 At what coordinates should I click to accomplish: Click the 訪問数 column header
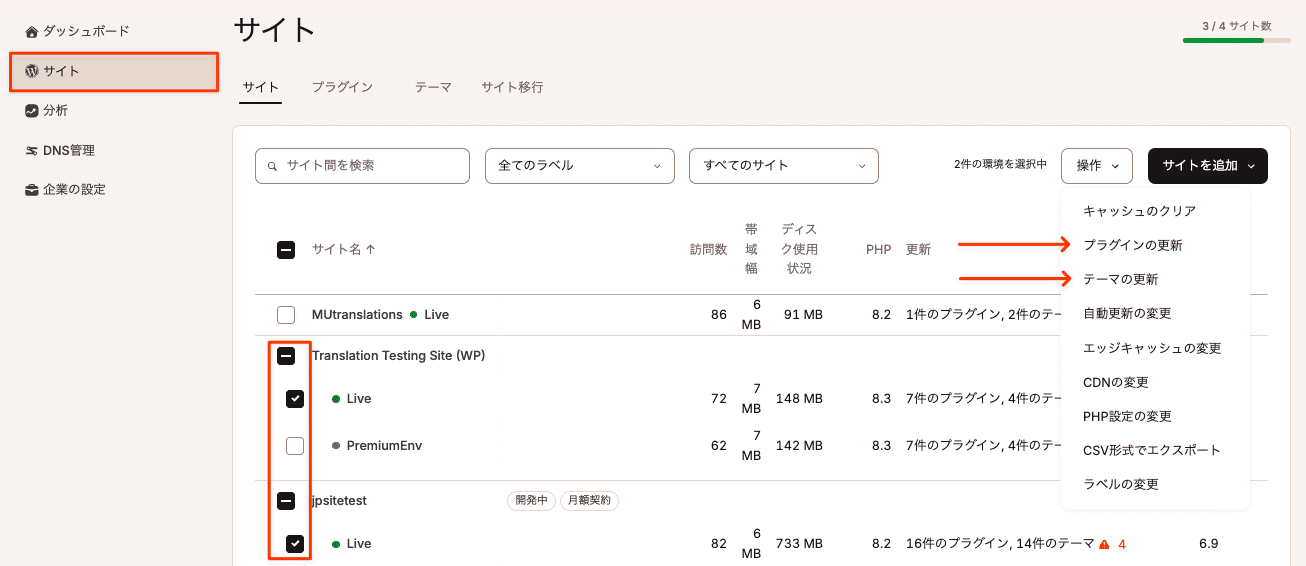coord(708,250)
